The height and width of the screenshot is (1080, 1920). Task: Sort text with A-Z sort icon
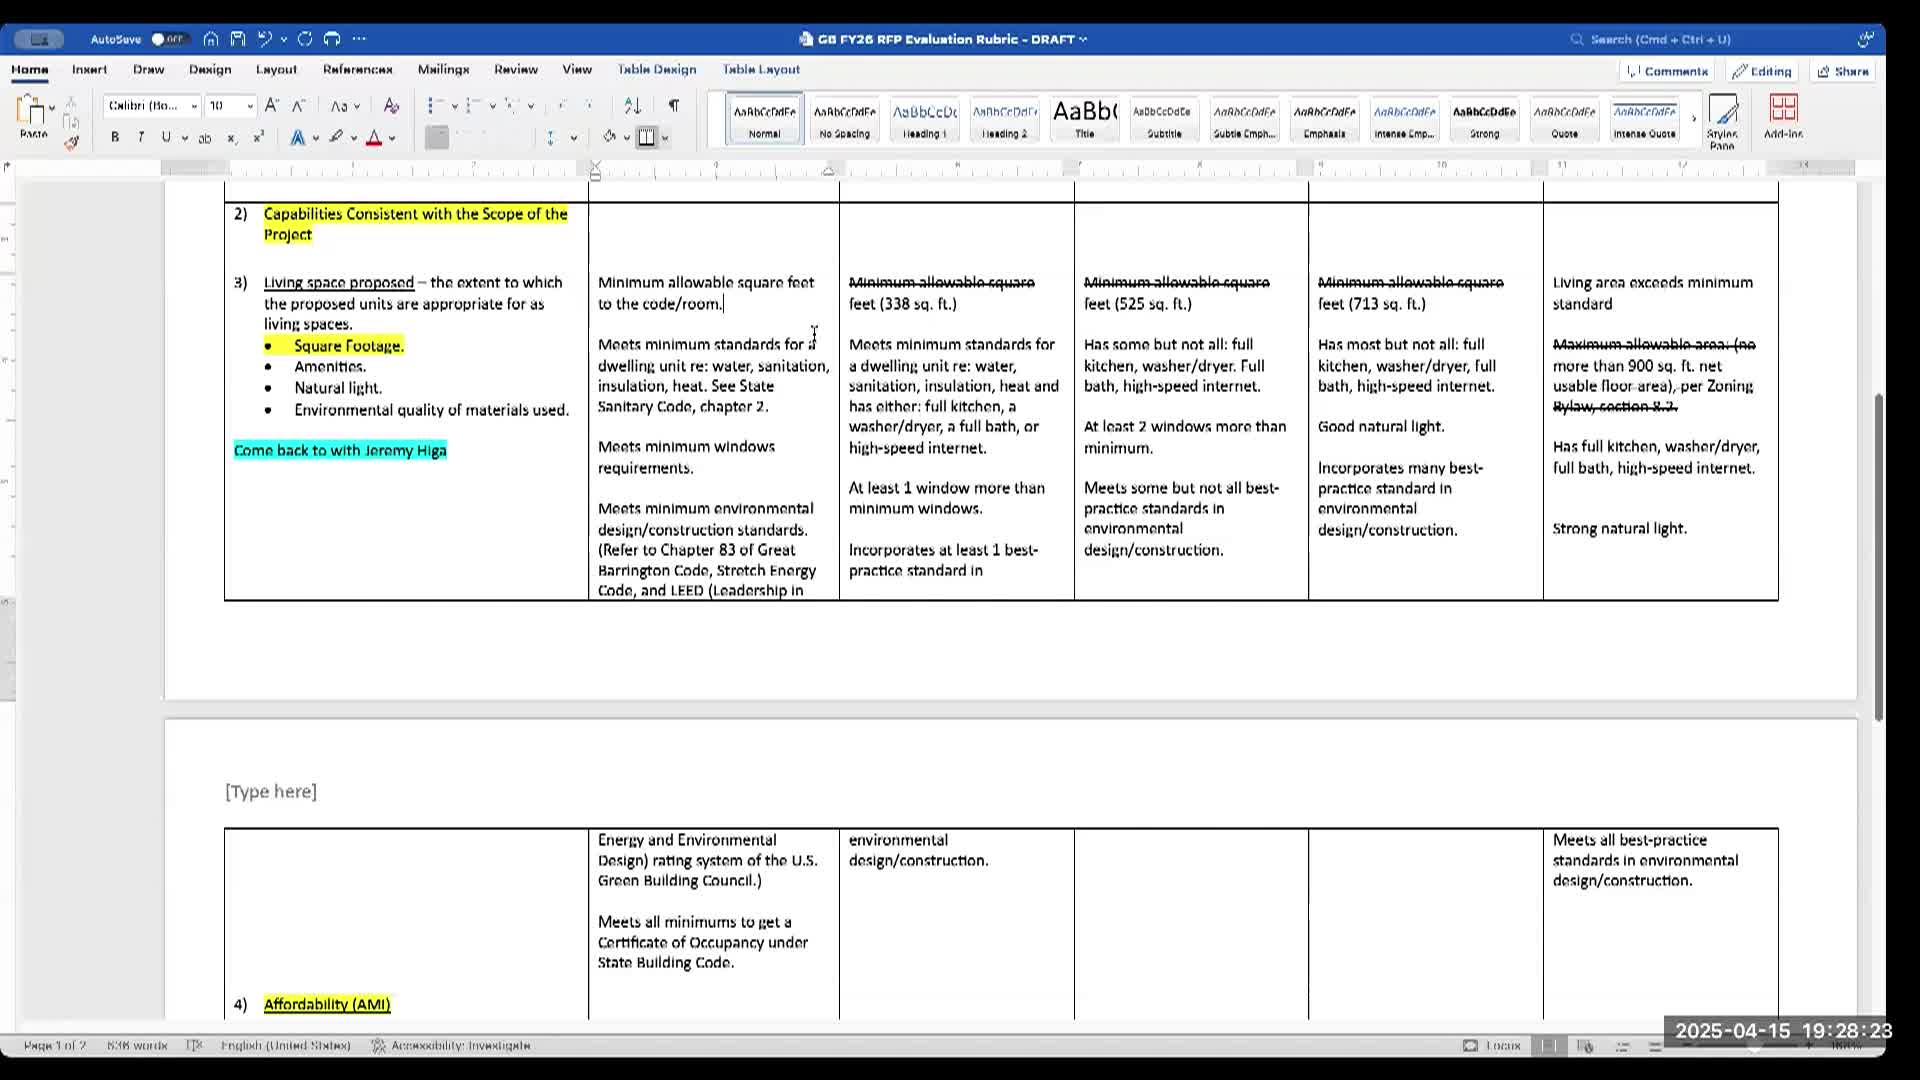632,105
